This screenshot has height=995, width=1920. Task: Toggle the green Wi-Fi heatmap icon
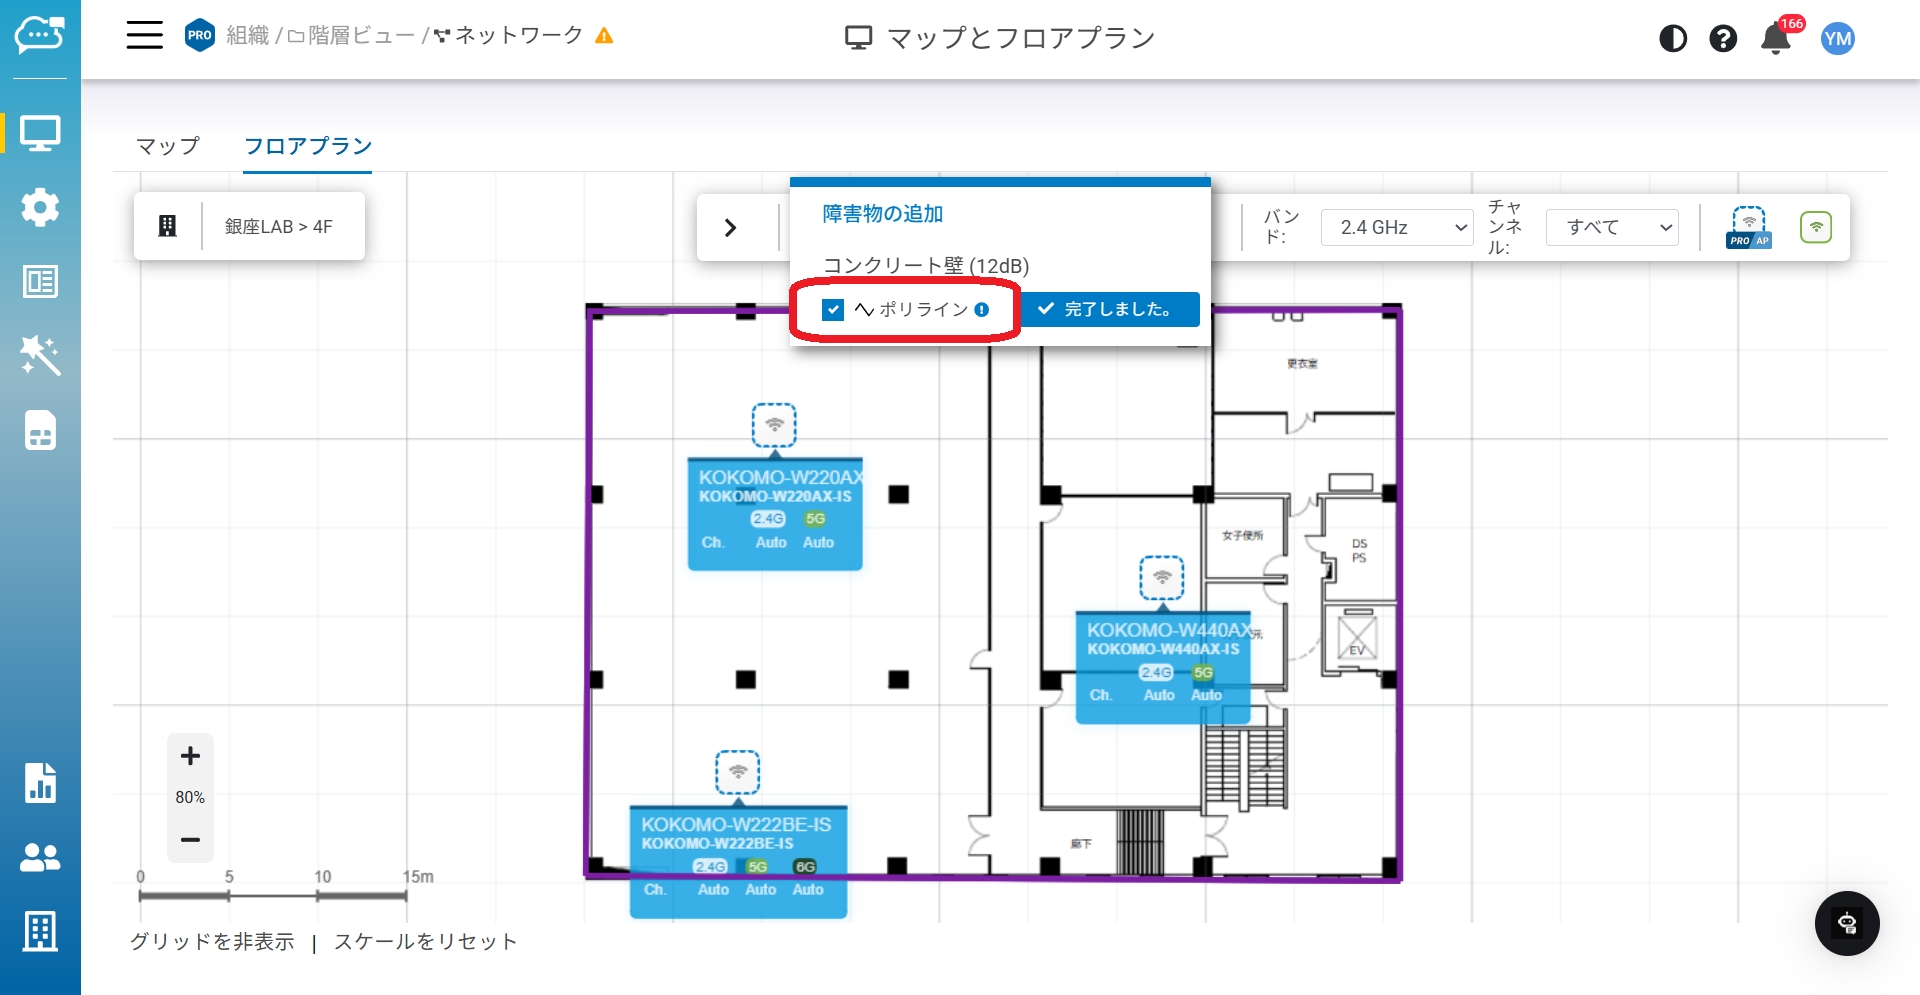click(x=1815, y=227)
